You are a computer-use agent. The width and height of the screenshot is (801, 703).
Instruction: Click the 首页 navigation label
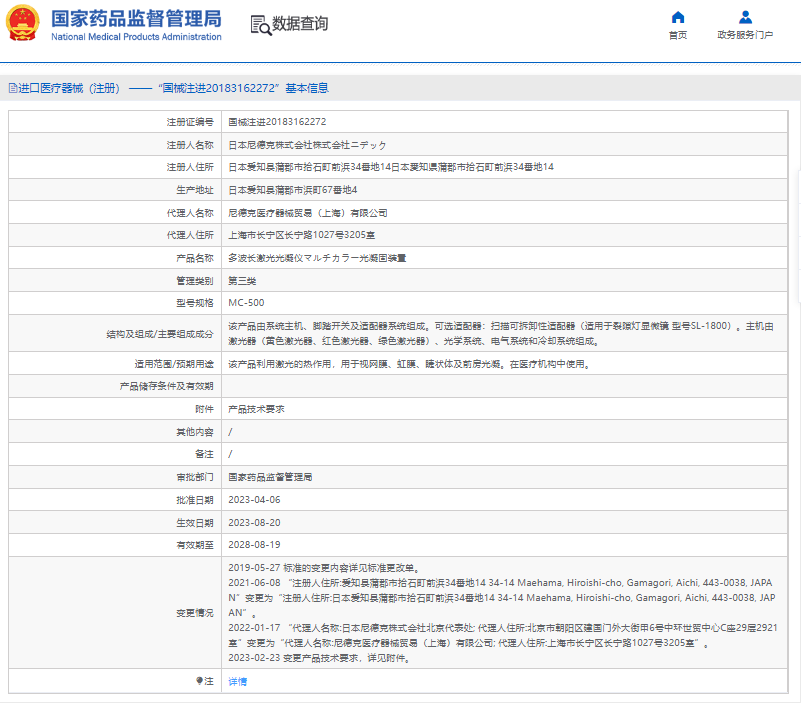coord(678,35)
